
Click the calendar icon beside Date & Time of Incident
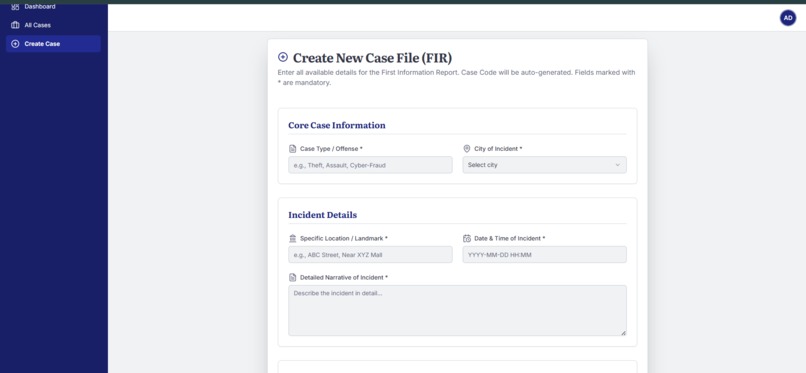click(467, 238)
